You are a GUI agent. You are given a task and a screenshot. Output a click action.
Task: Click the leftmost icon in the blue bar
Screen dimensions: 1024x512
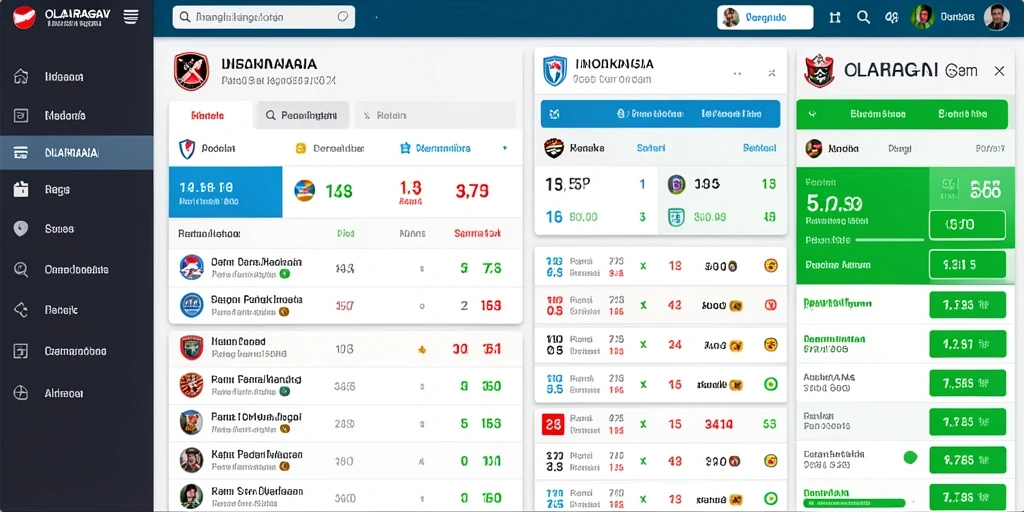coord(554,114)
